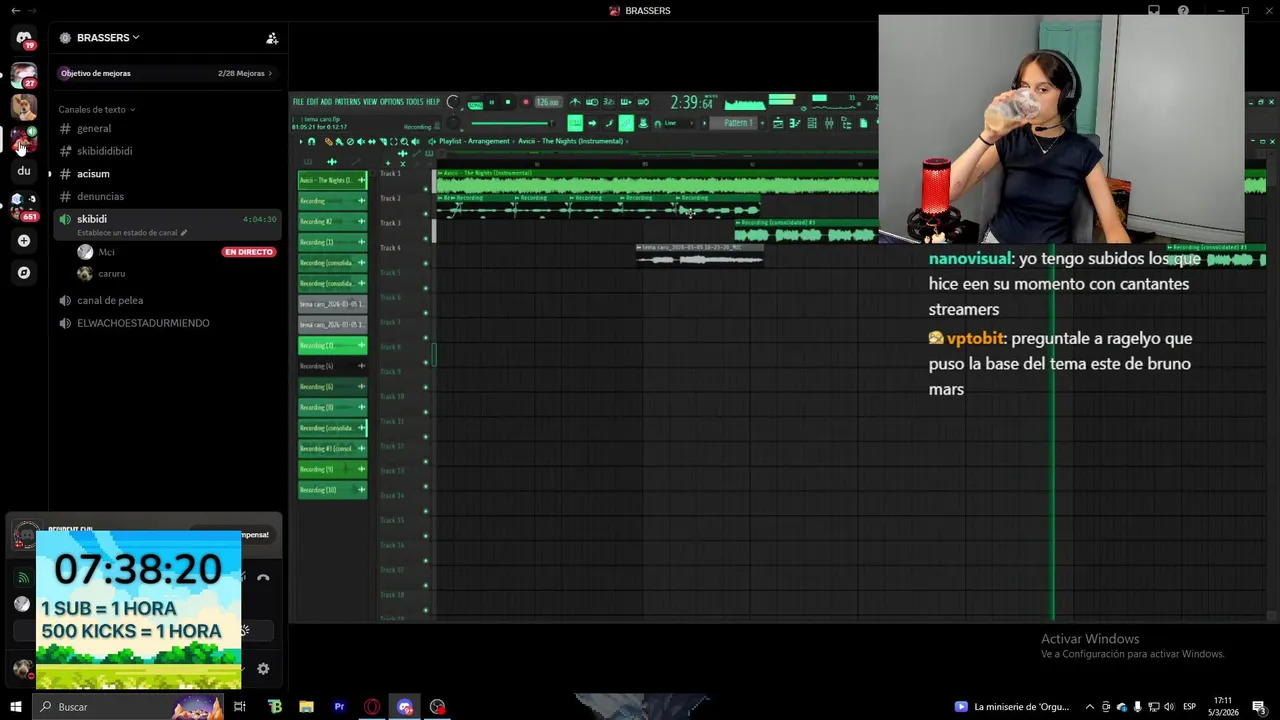Select the playlist paint brush tool
The height and width of the screenshot is (720, 1280).
point(338,141)
